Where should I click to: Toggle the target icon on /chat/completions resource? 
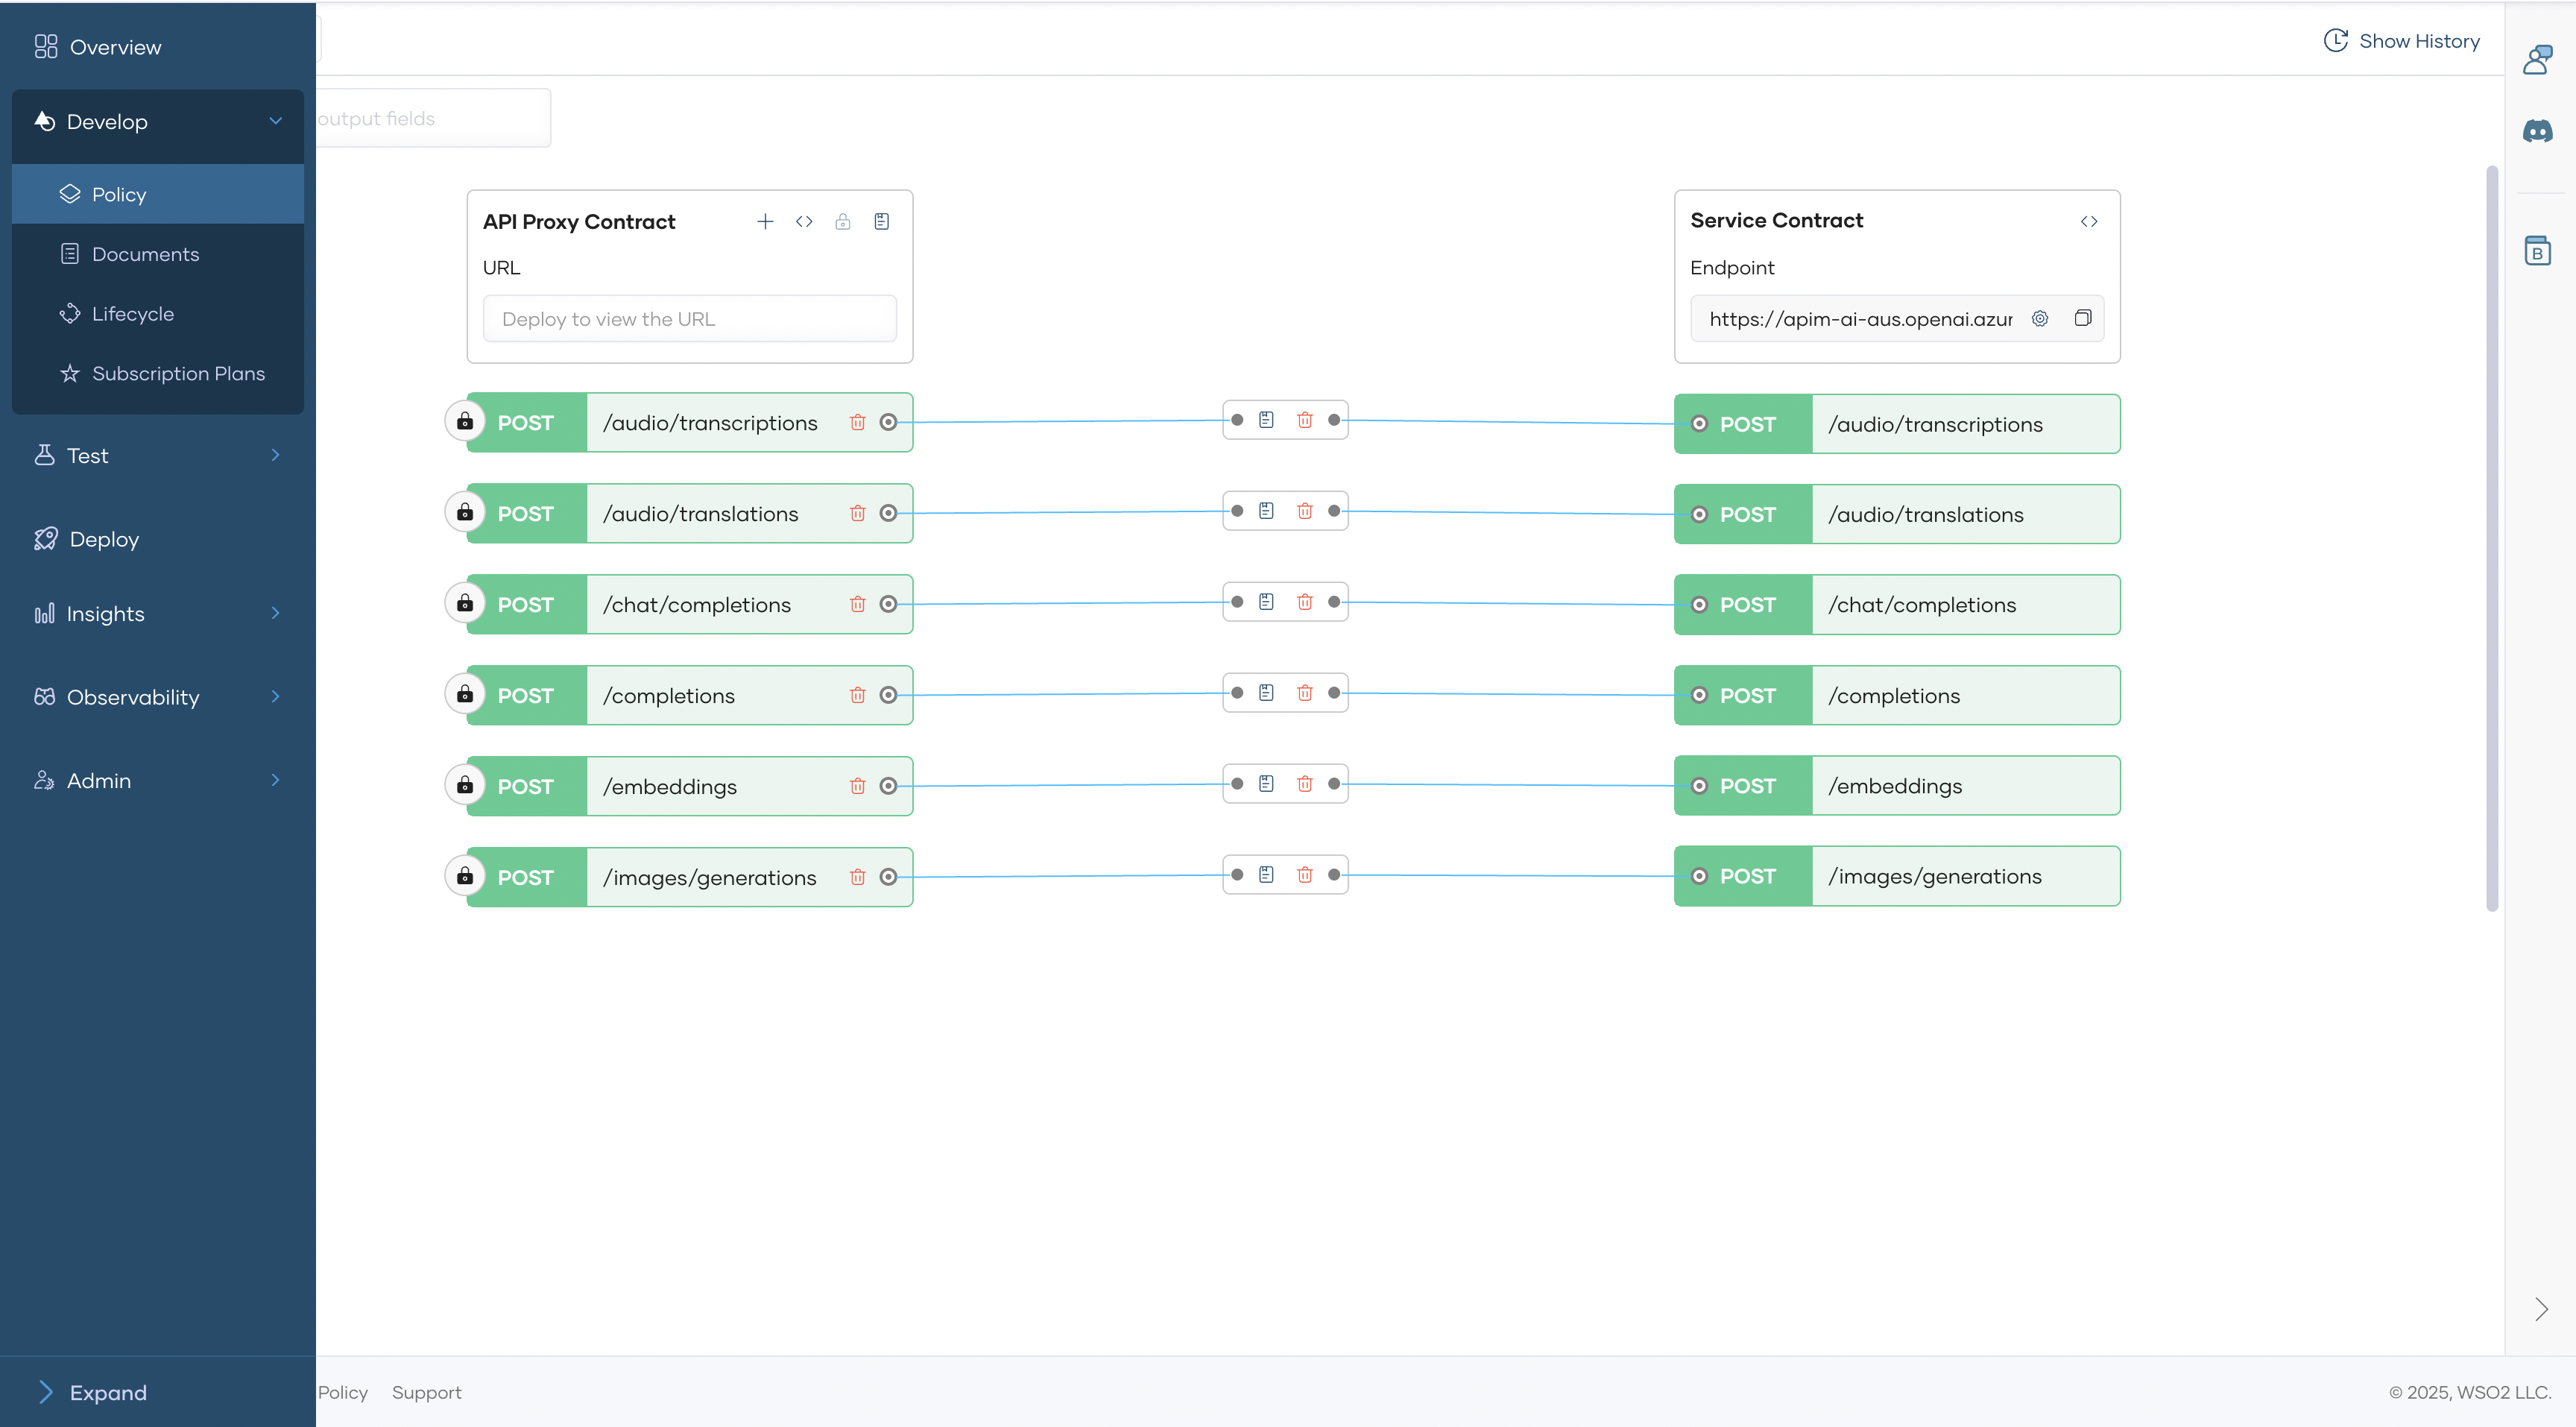pos(889,604)
